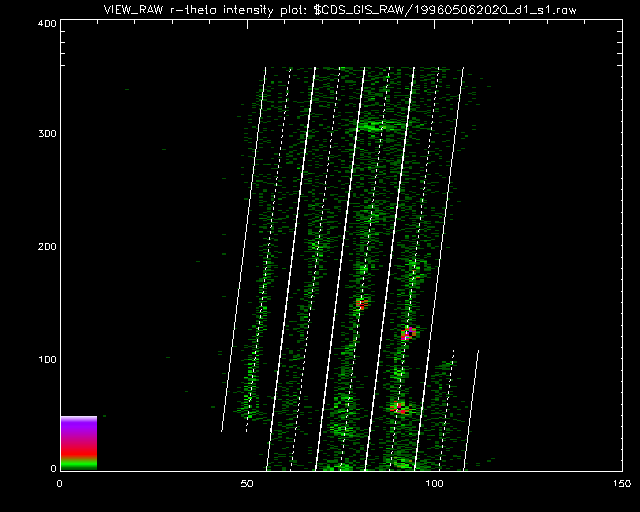Screen dimensions: 640x512
Task: Click x-axis label 50
Action: [247, 484]
